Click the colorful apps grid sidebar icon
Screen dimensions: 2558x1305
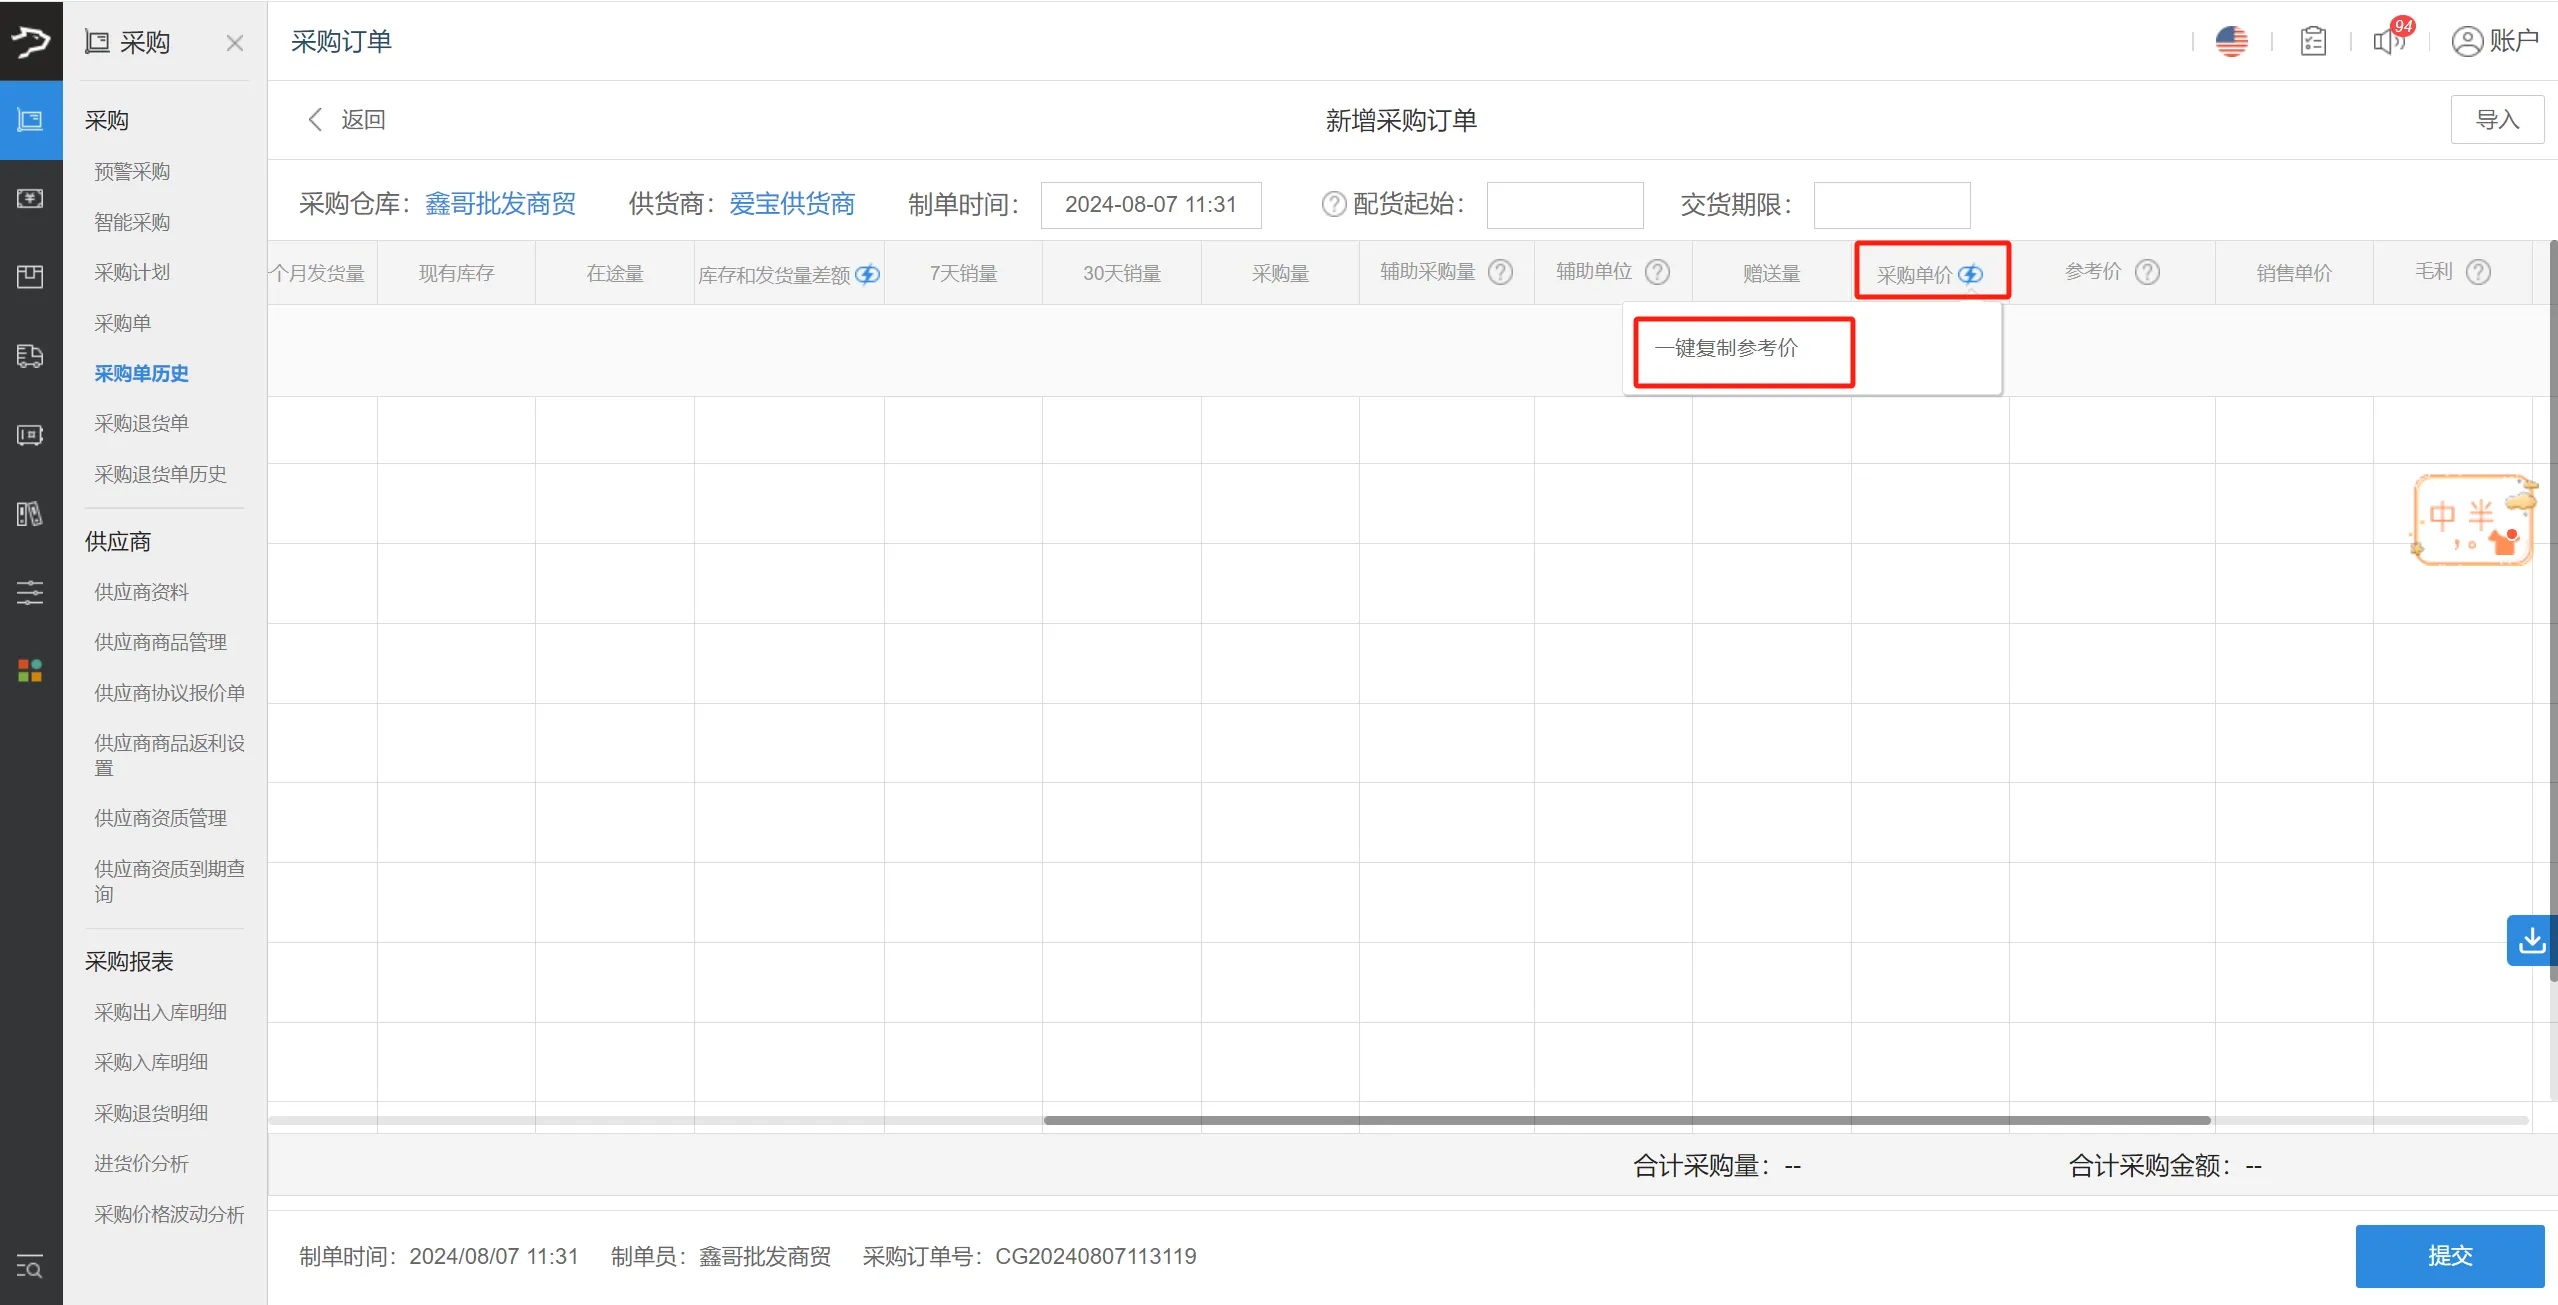click(30, 670)
